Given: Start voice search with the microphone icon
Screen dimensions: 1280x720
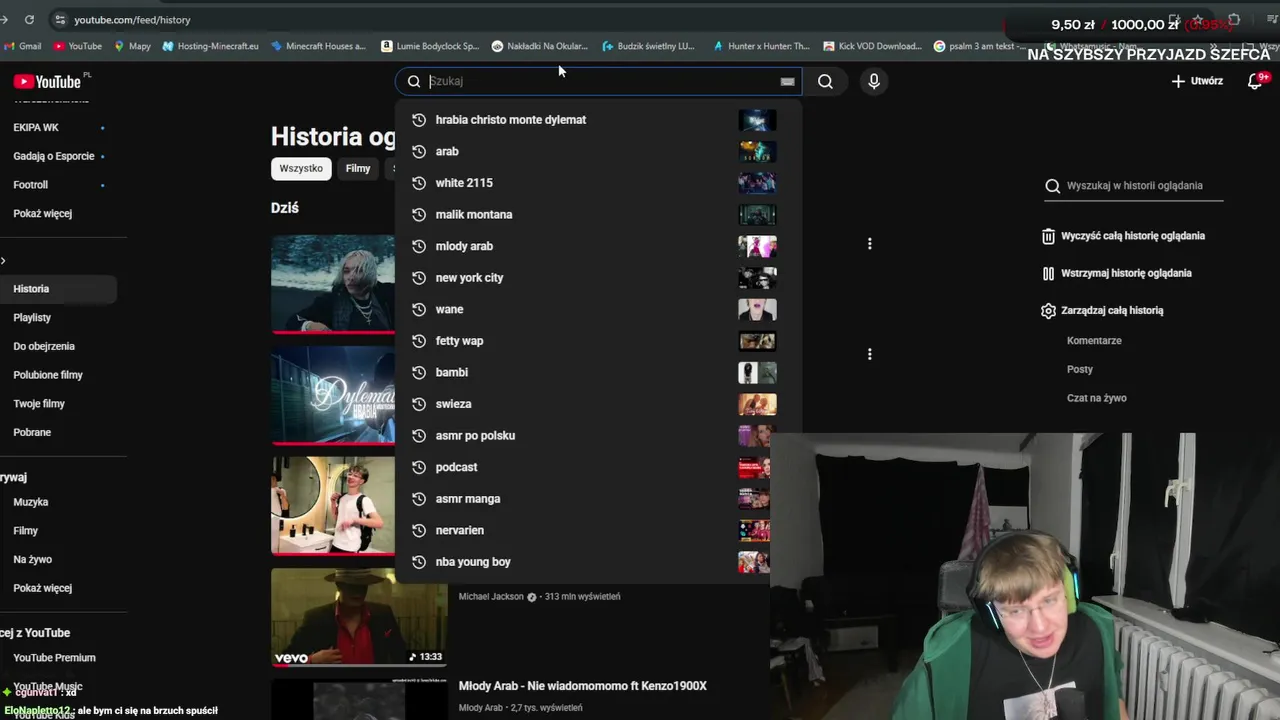Looking at the screenshot, I should coord(874,81).
